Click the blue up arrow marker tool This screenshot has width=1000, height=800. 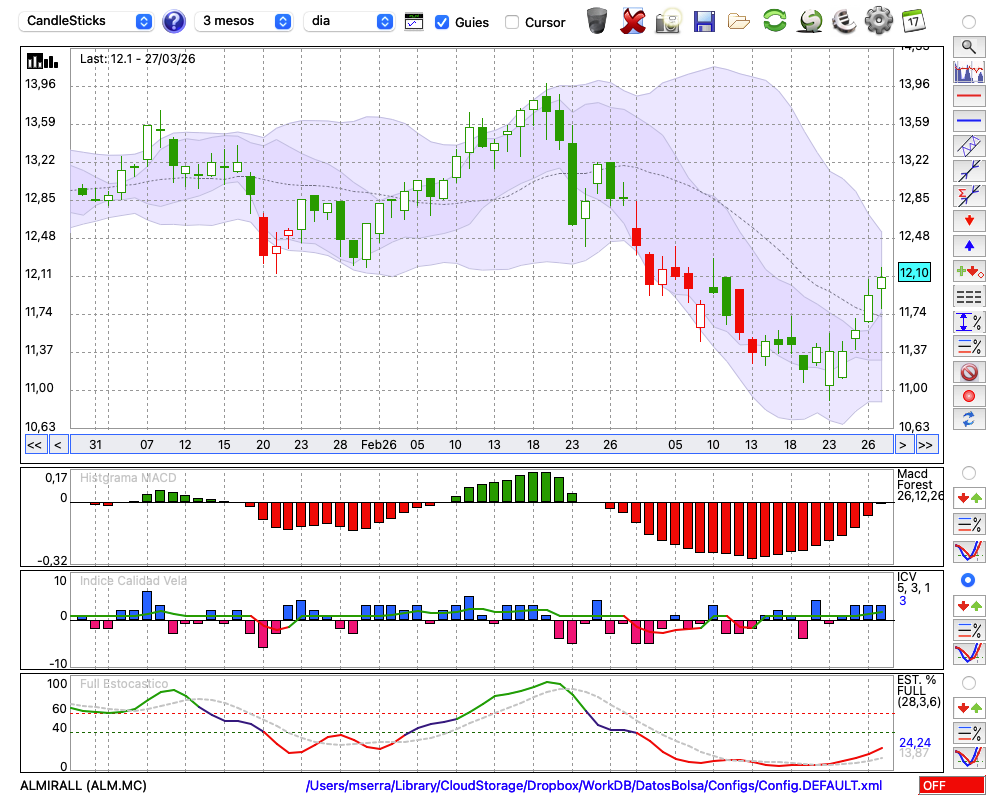[x=968, y=245]
